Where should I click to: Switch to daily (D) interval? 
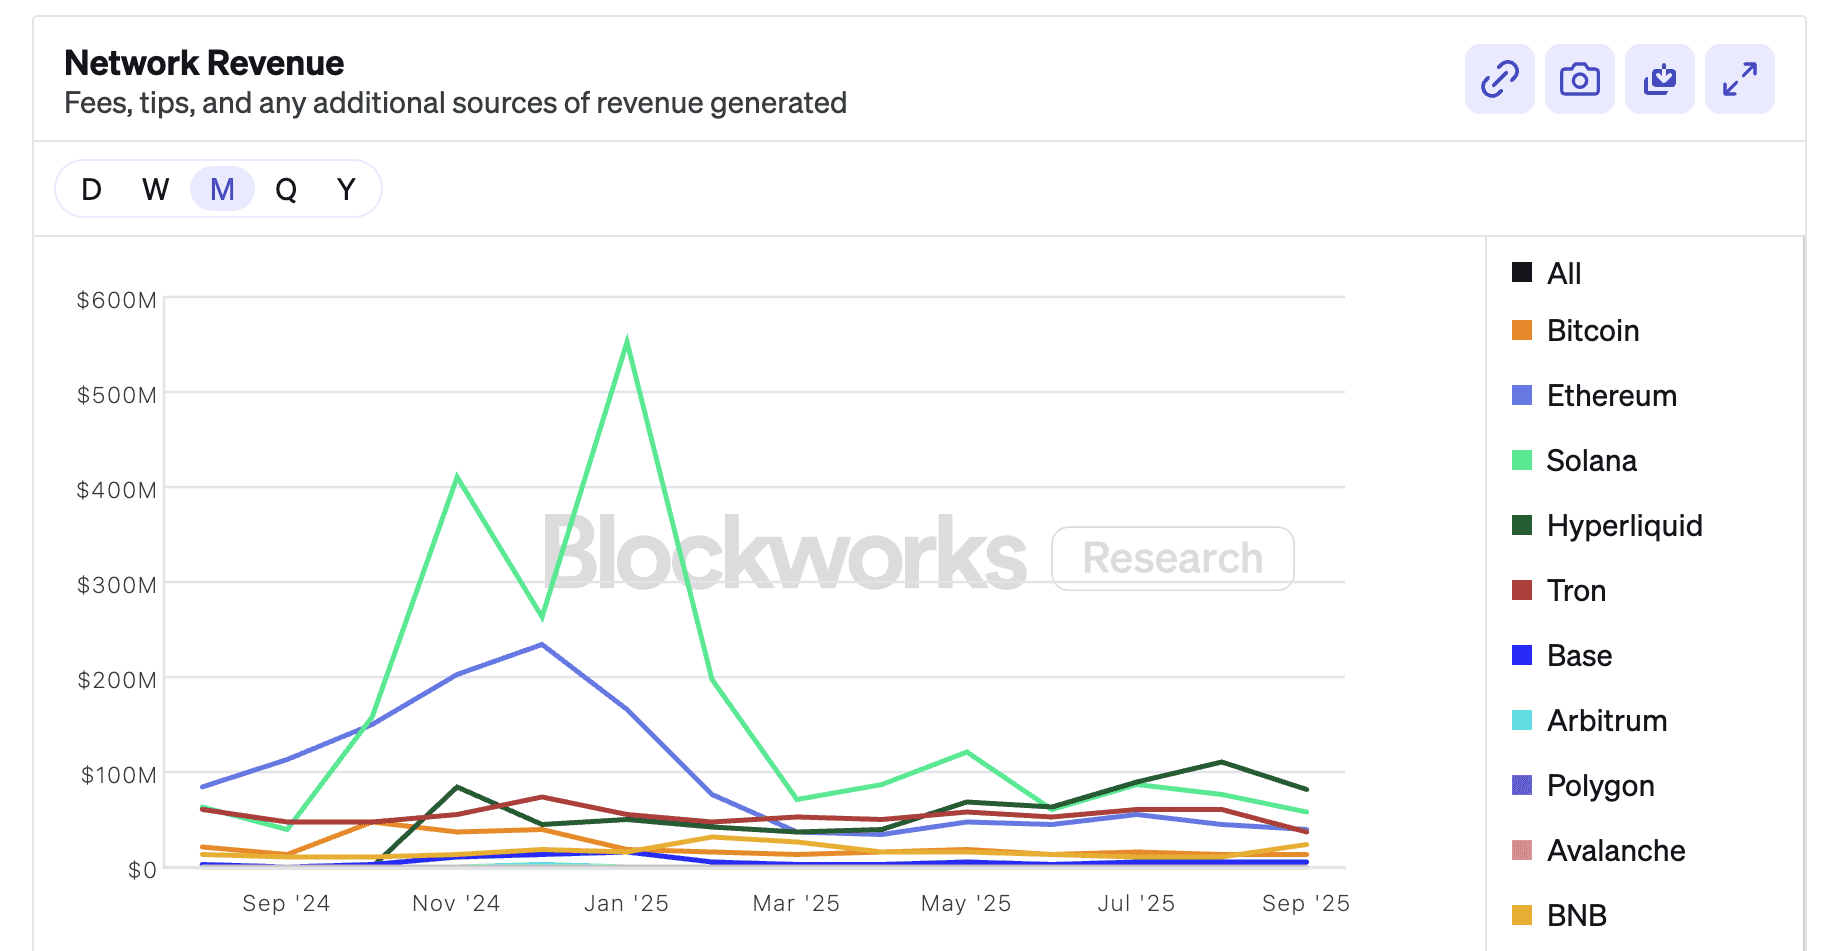pos(91,189)
